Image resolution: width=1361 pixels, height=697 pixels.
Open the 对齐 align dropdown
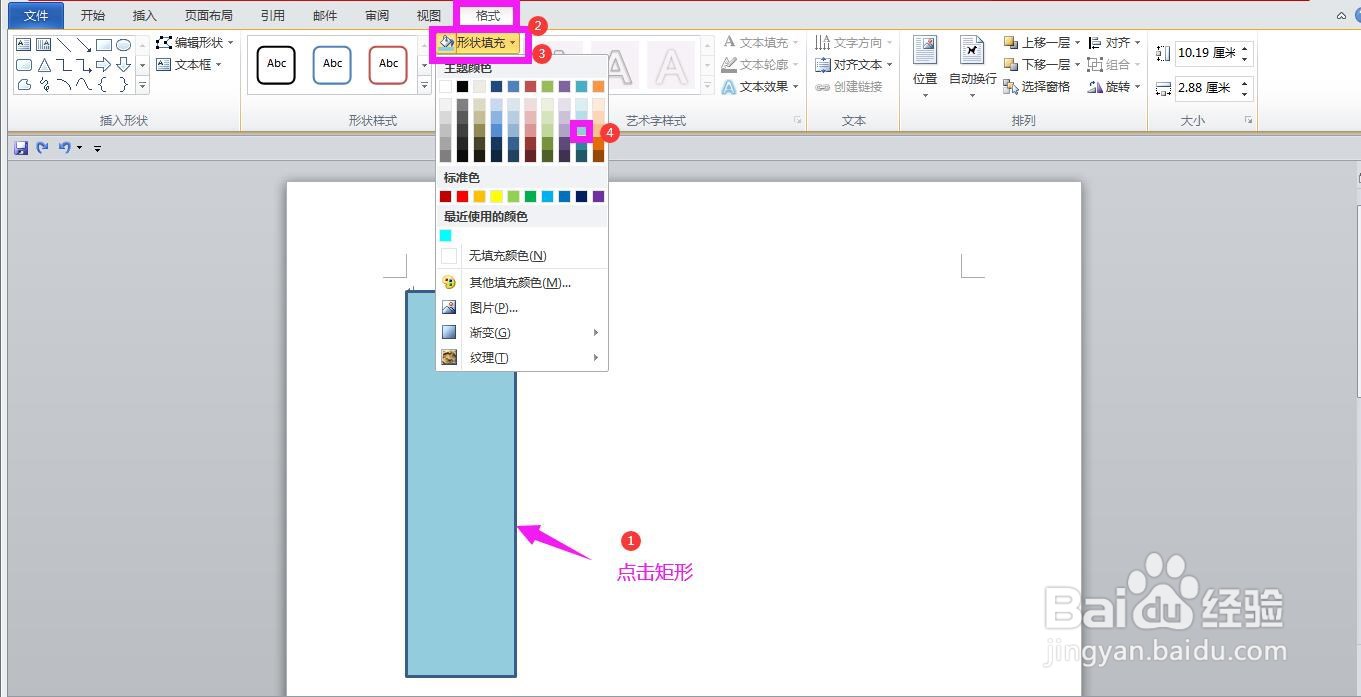tap(1115, 42)
